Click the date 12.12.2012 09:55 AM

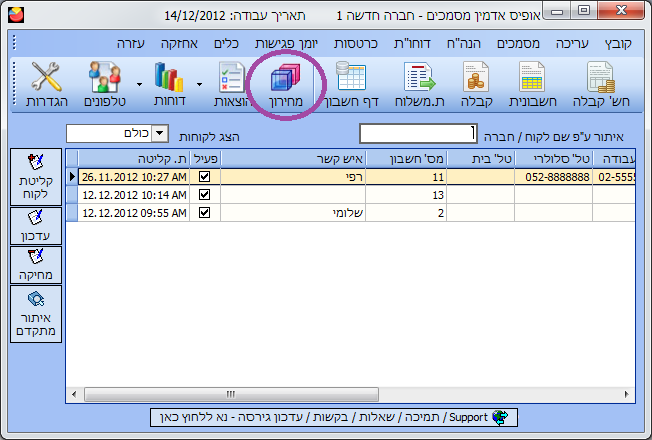pyautogui.click(x=134, y=213)
